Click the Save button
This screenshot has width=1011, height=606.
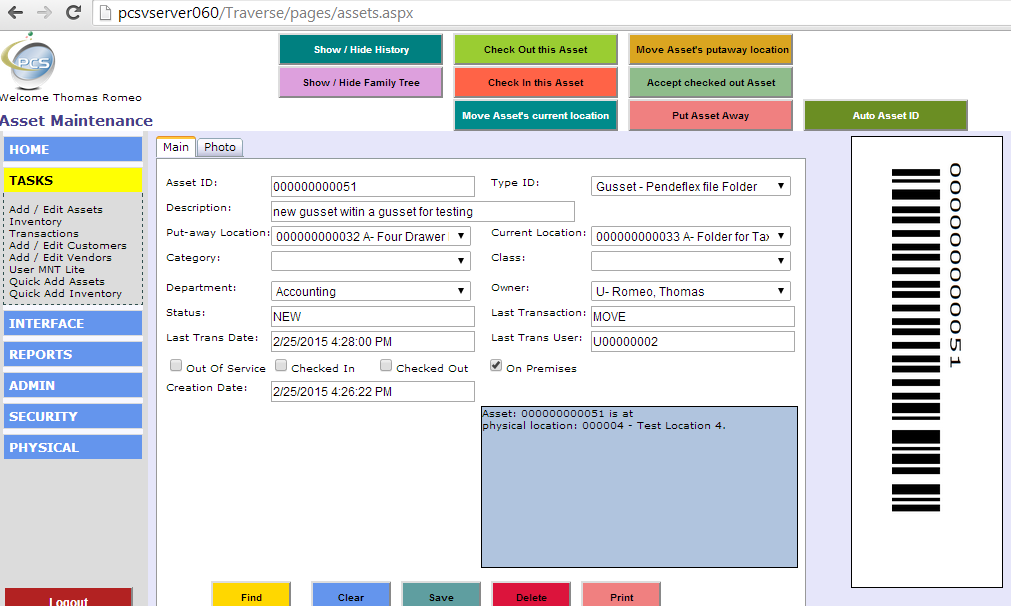(441, 594)
